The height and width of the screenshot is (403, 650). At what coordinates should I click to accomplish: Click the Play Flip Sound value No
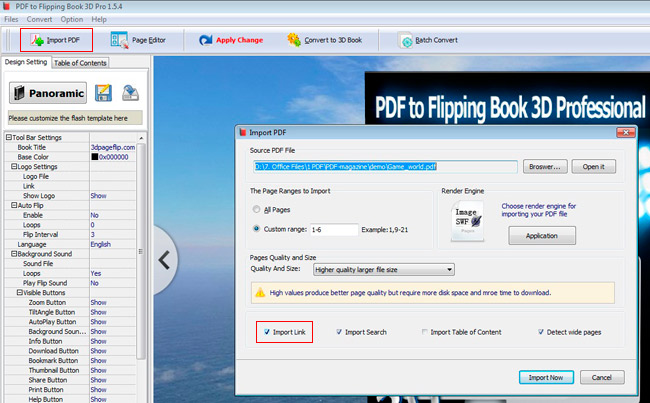coord(95,283)
